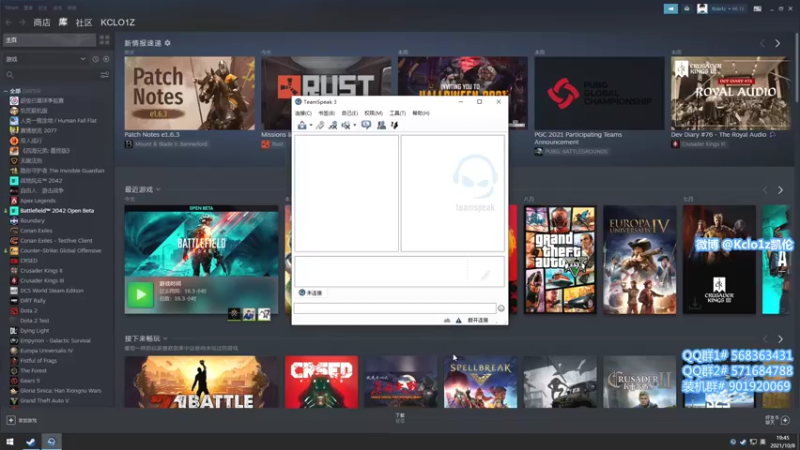Open the 帮助(H) menu in TeamSpeak
The height and width of the screenshot is (450, 800).
coord(421,113)
